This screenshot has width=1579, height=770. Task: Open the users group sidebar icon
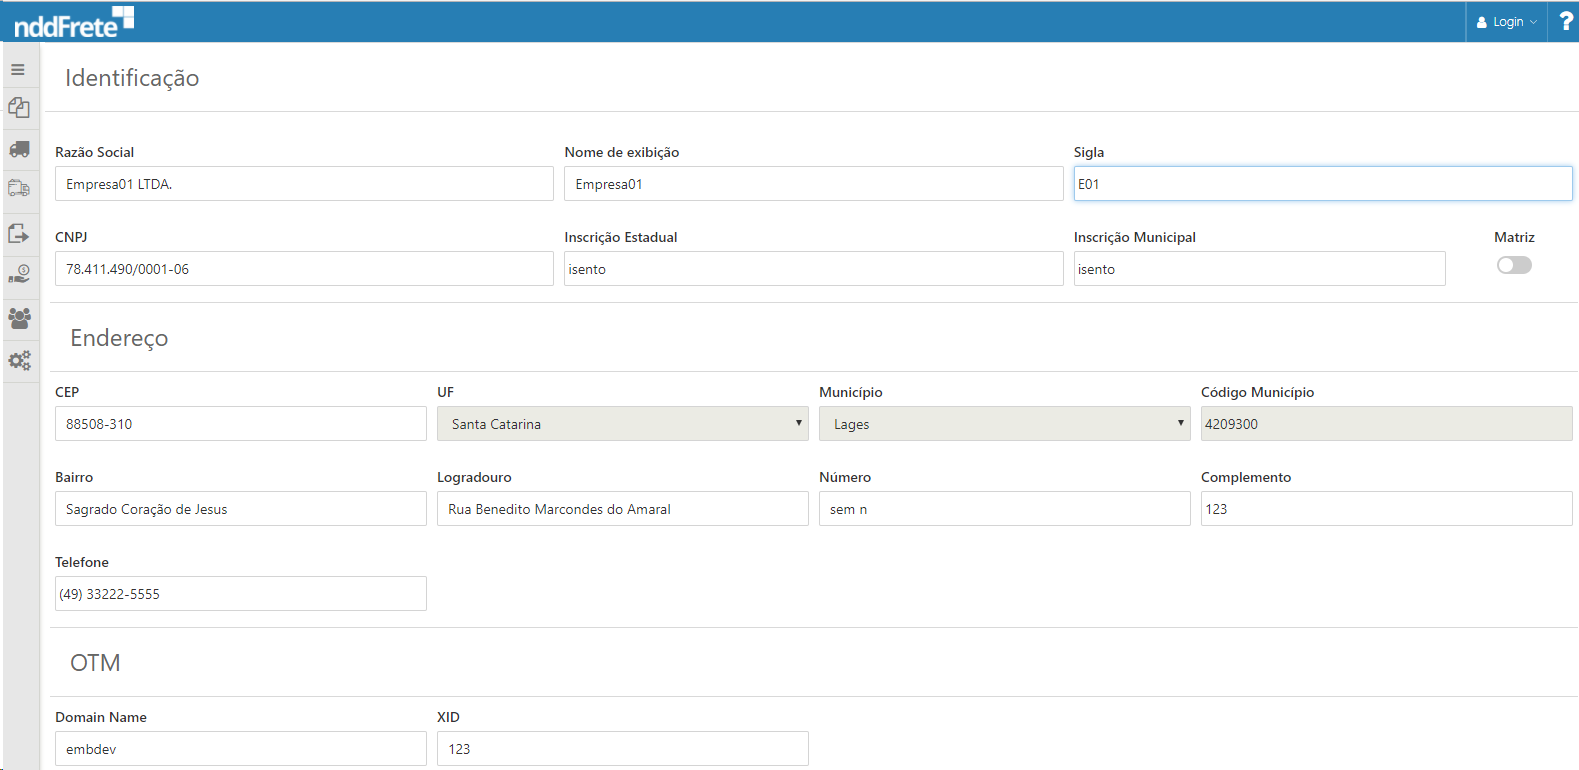pyautogui.click(x=19, y=318)
